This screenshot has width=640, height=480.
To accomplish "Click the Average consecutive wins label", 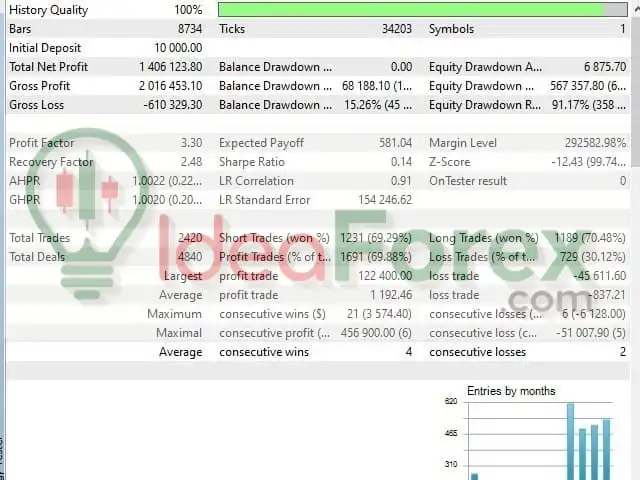I will point(264,352).
